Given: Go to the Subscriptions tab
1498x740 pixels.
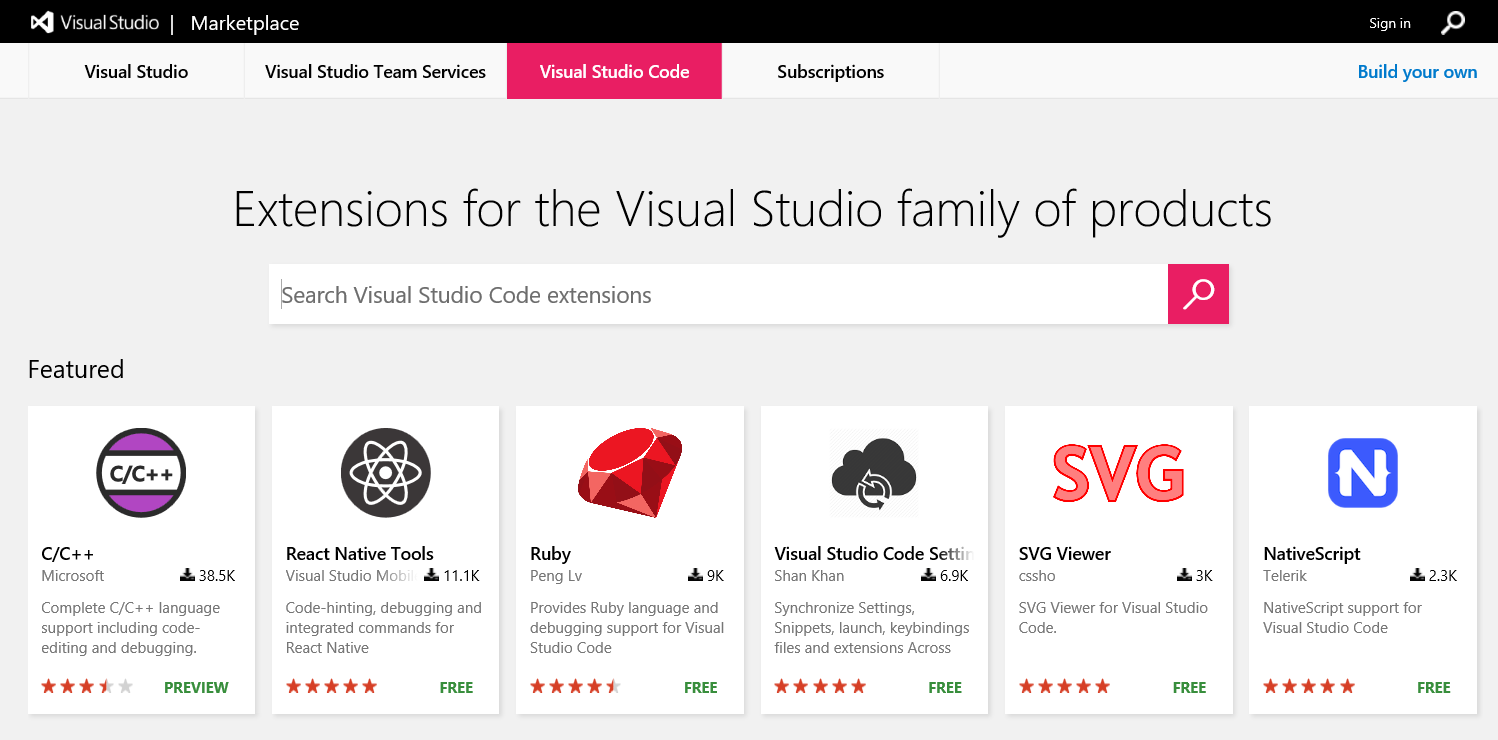Looking at the screenshot, I should pyautogui.click(x=830, y=72).
